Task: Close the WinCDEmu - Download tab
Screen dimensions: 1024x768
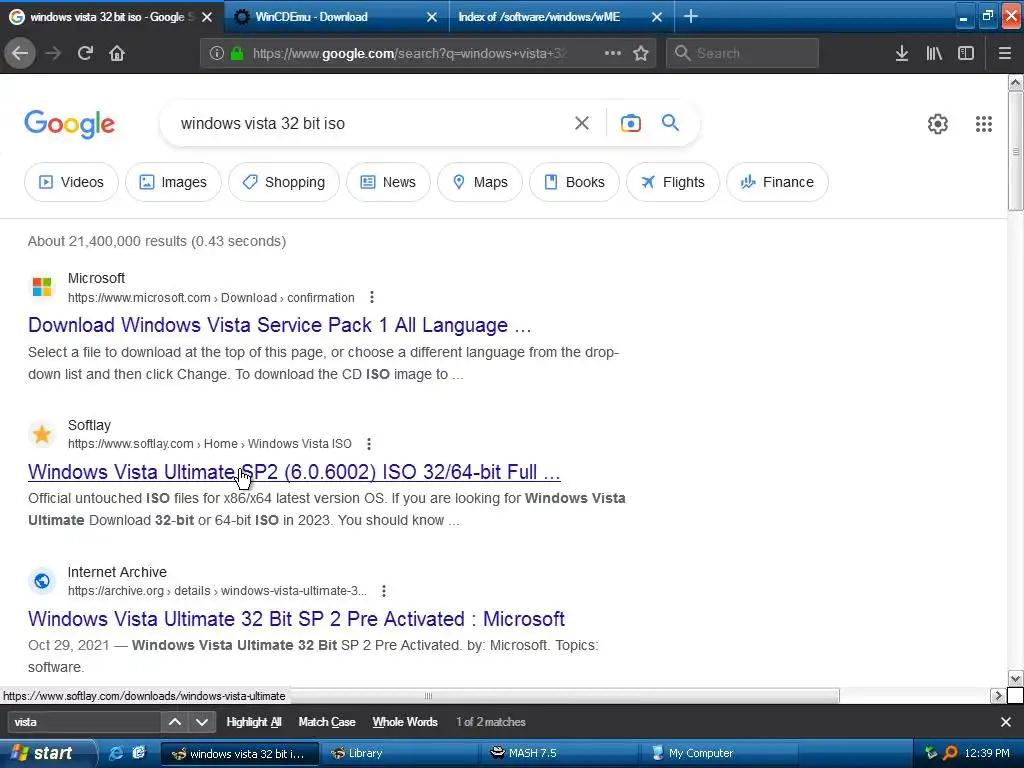Action: click(x=432, y=17)
